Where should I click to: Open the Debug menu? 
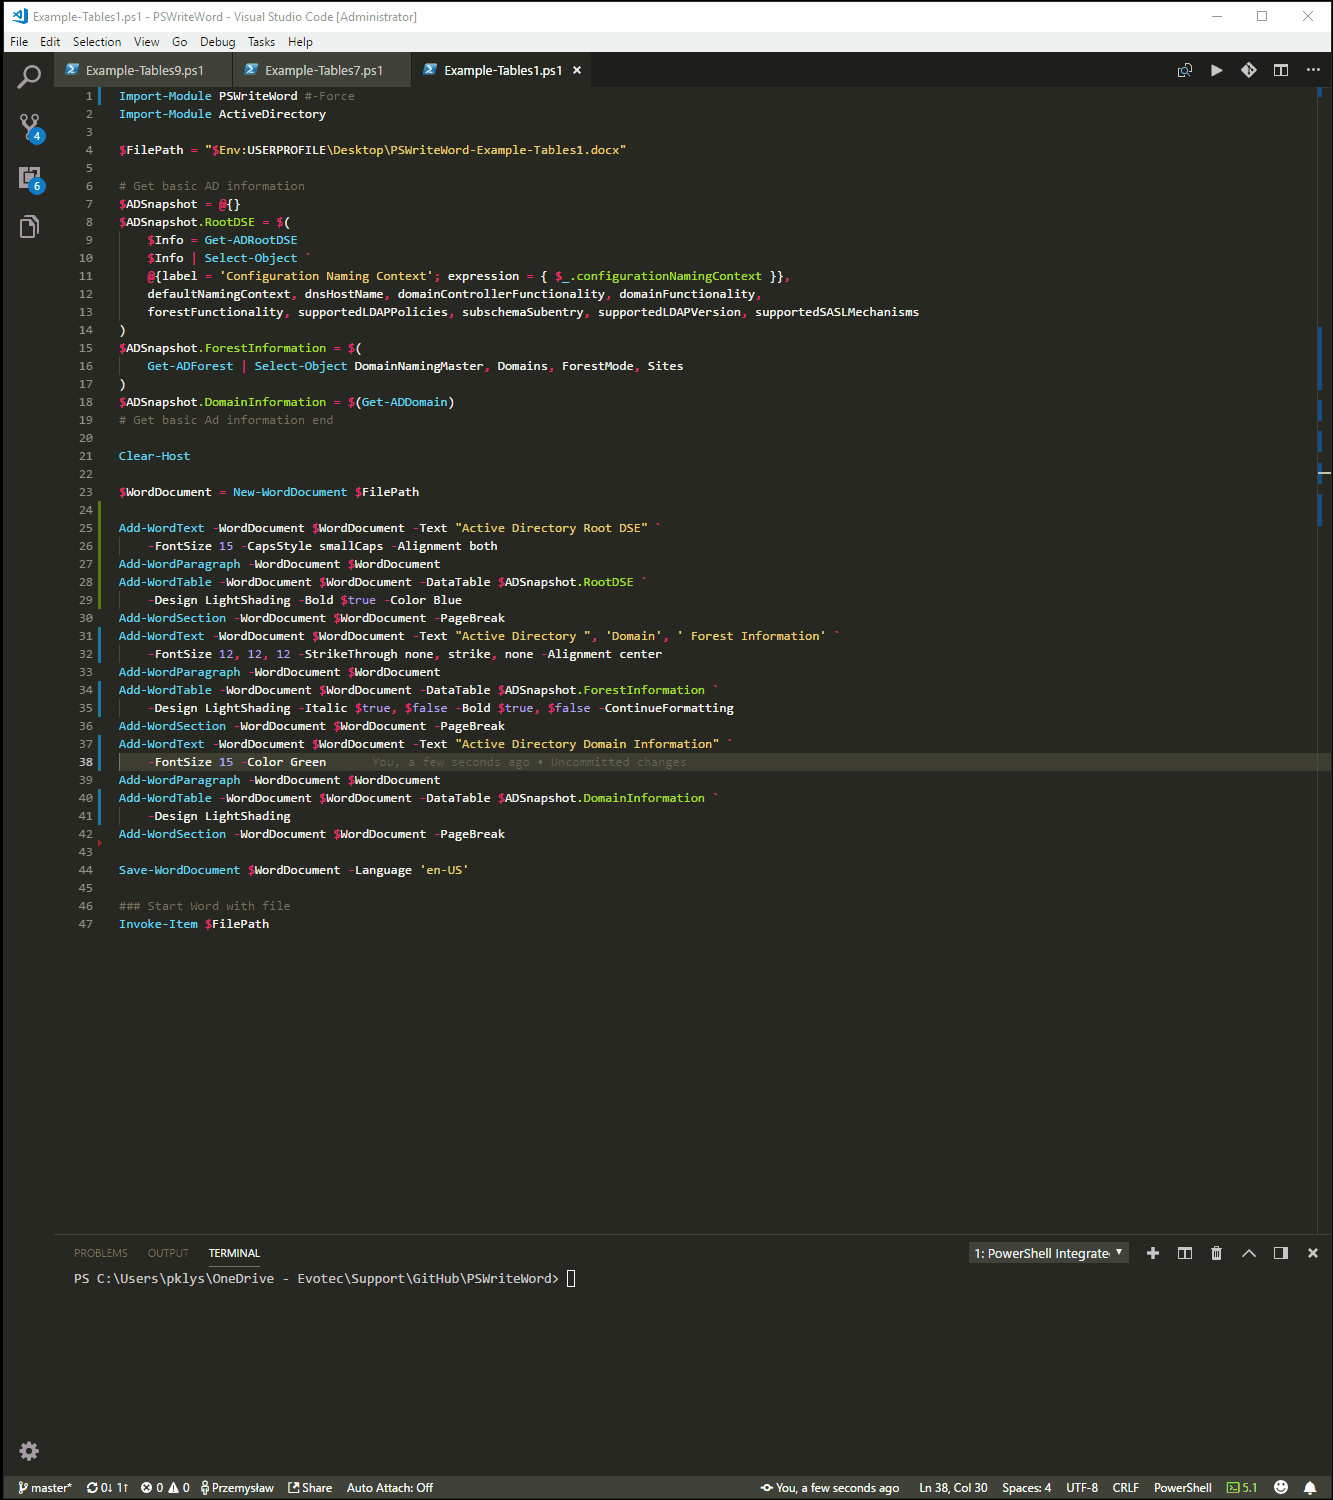[217, 42]
